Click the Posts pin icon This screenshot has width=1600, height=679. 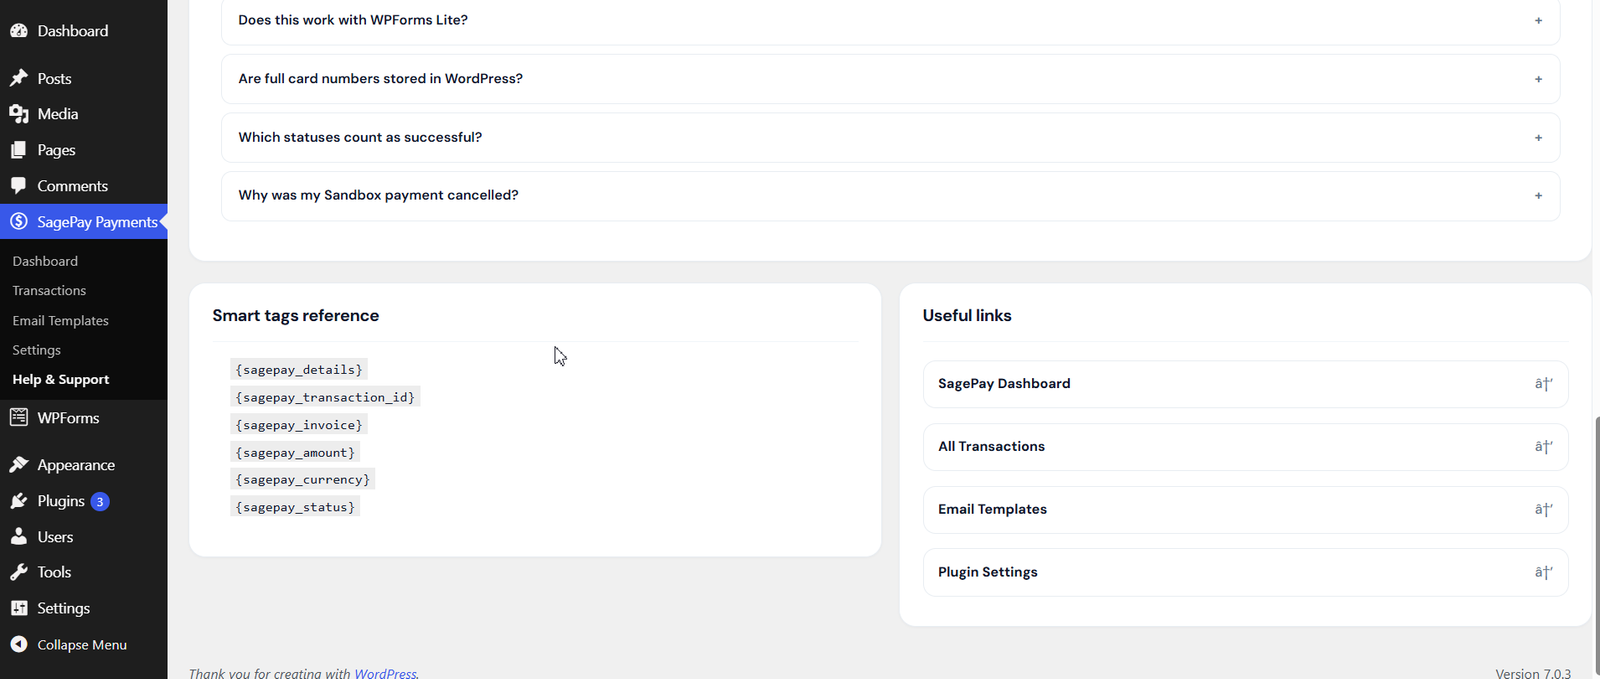pyautogui.click(x=19, y=78)
